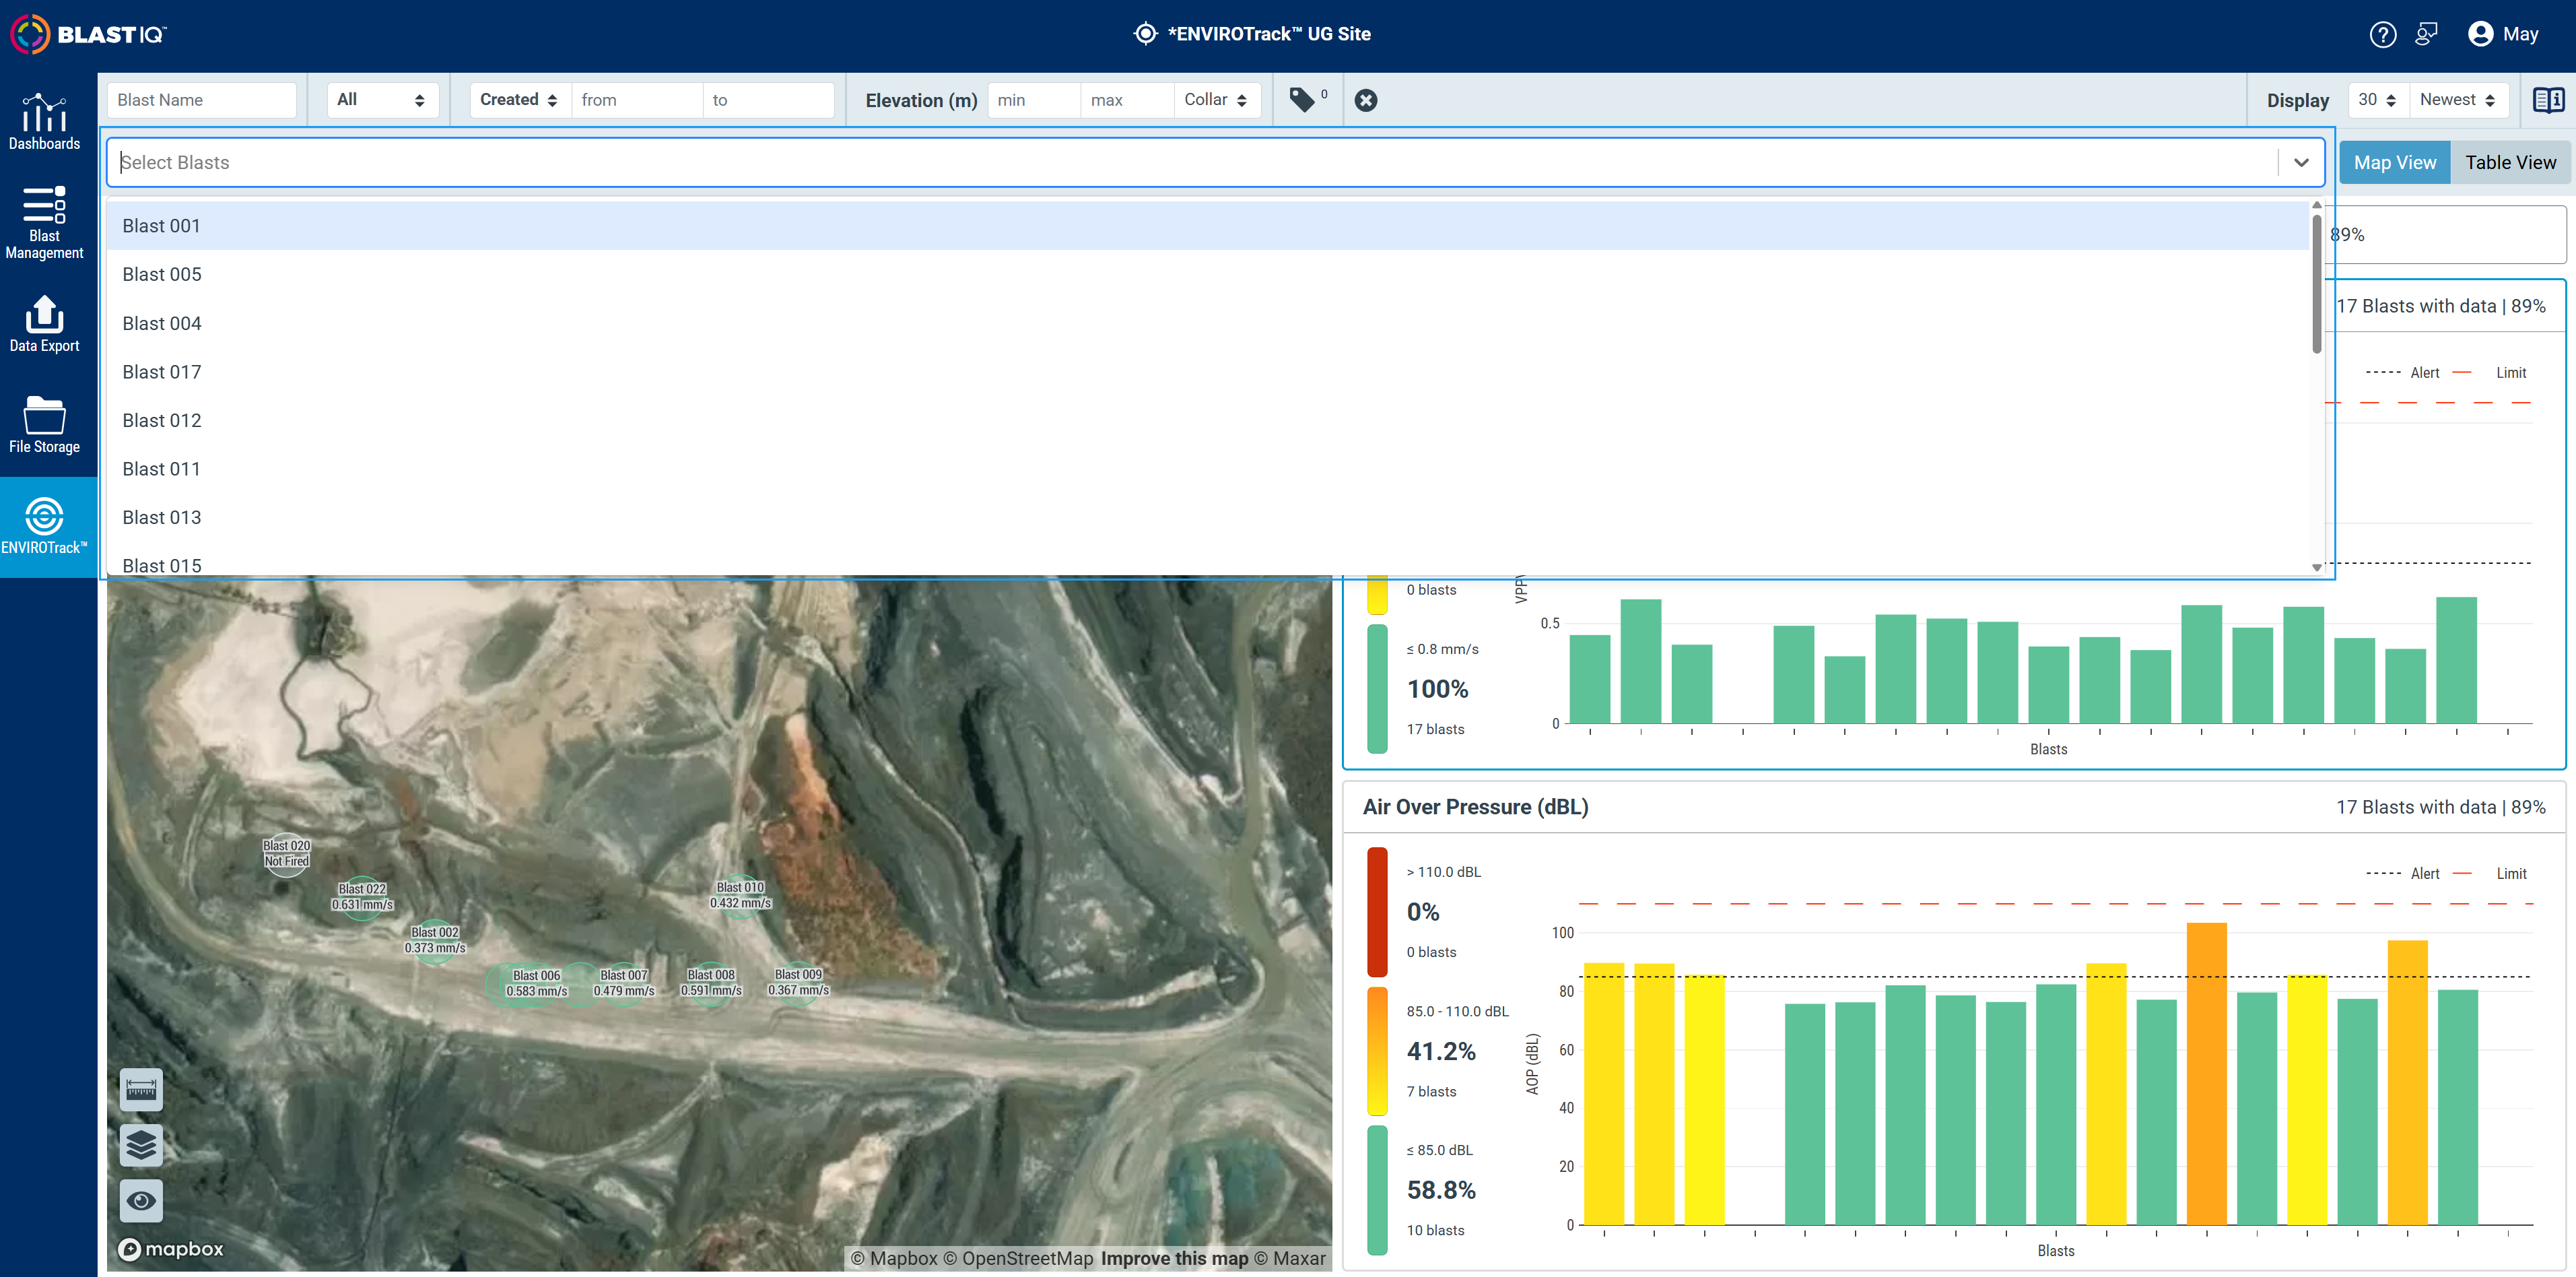Select Blast 005 from the list
This screenshot has width=2576, height=1277.
point(1208,274)
